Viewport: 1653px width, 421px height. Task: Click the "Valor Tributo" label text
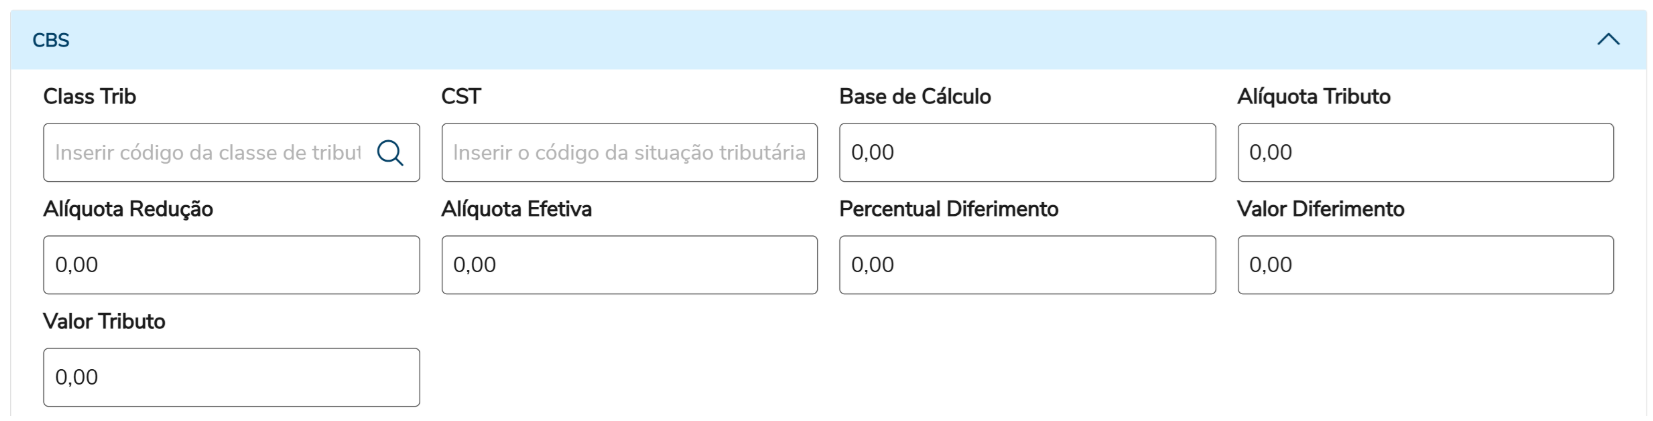point(104,321)
